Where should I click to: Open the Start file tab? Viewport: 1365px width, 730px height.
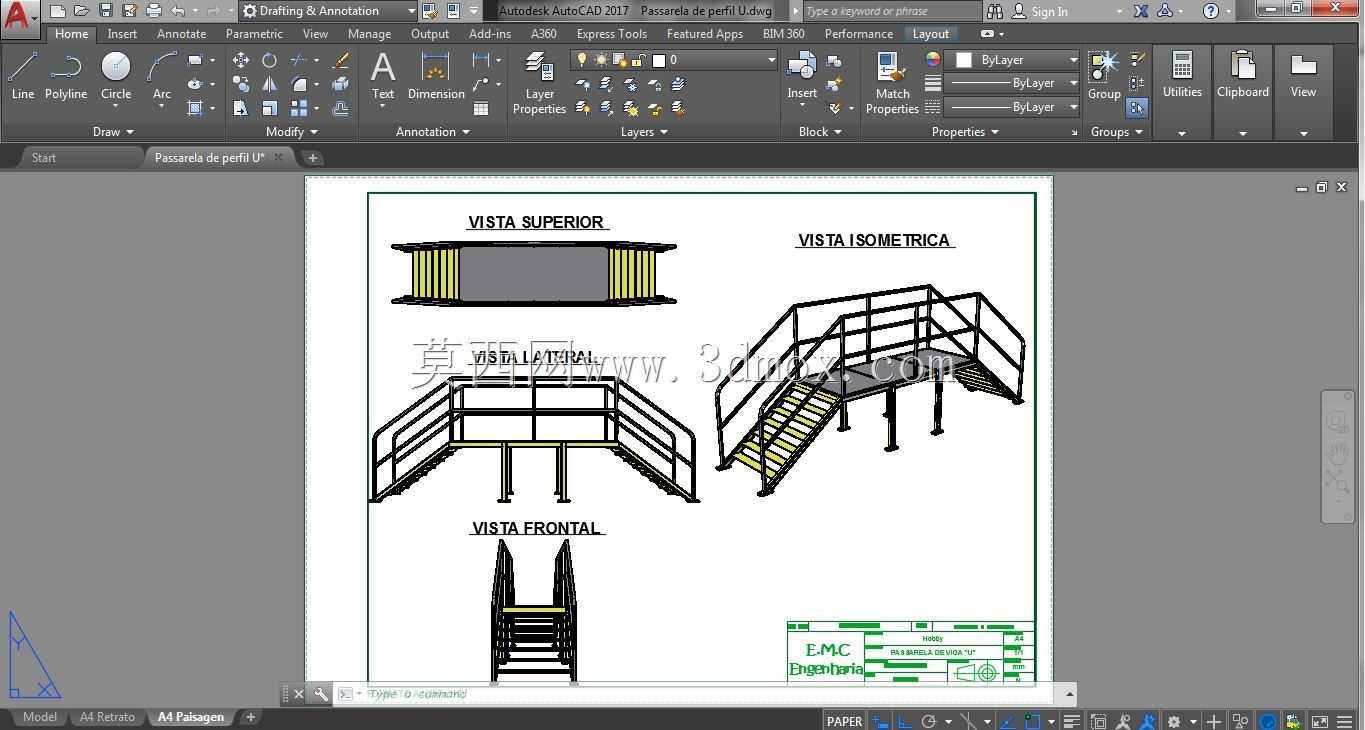(44, 157)
